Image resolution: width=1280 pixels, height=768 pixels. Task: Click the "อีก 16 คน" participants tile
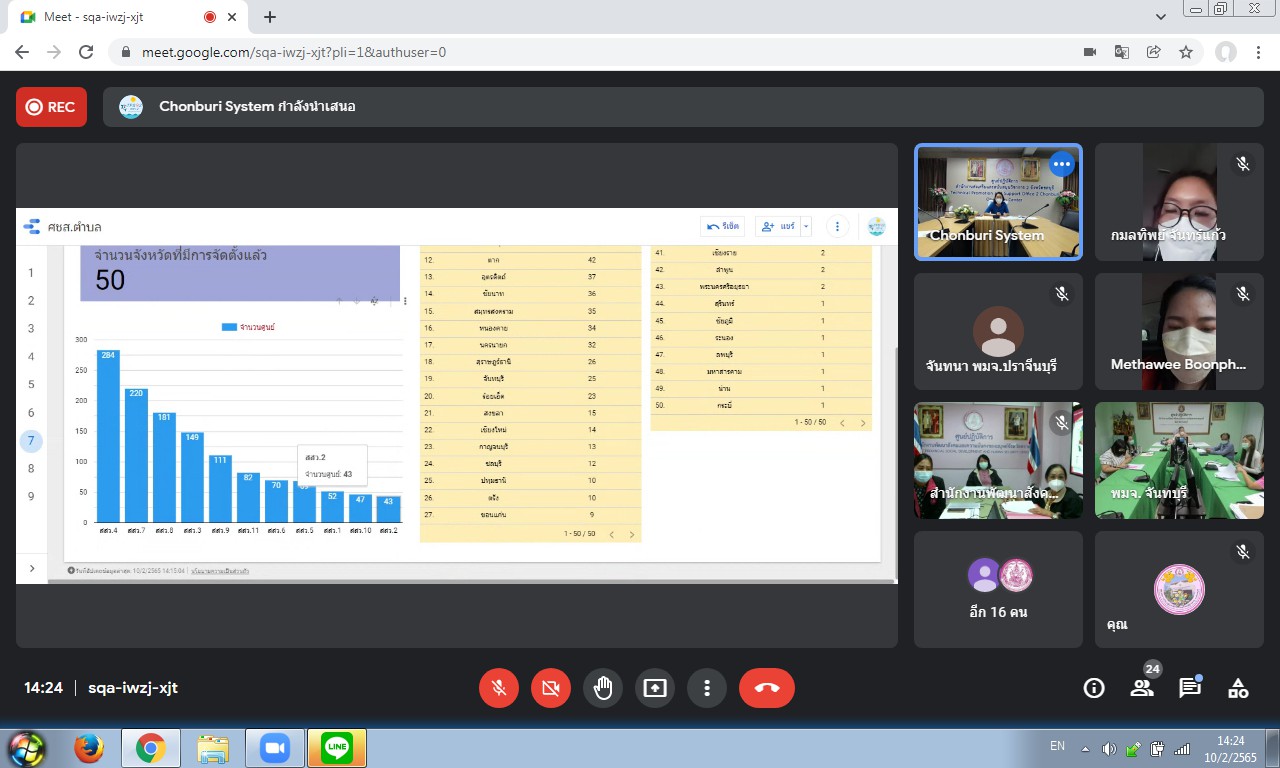coord(998,589)
